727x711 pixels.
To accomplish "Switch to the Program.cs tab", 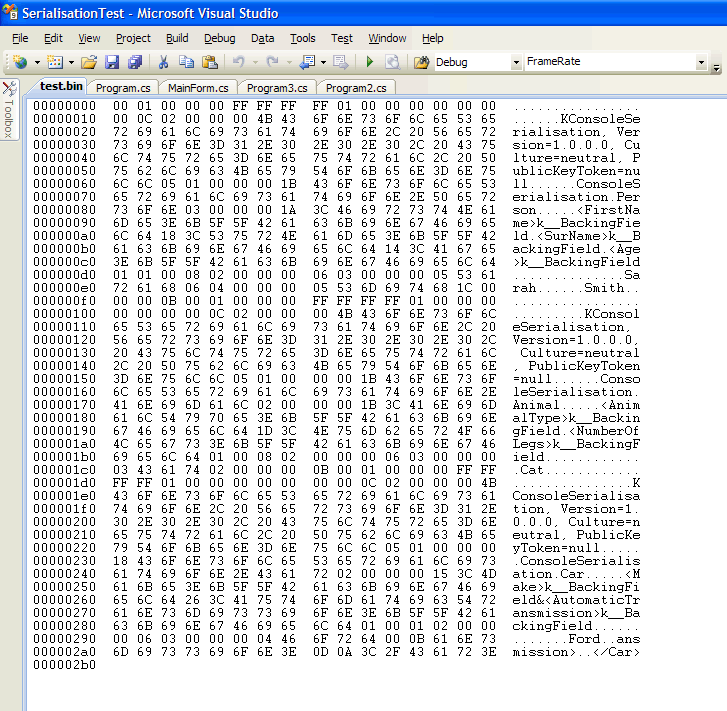I will coord(123,88).
